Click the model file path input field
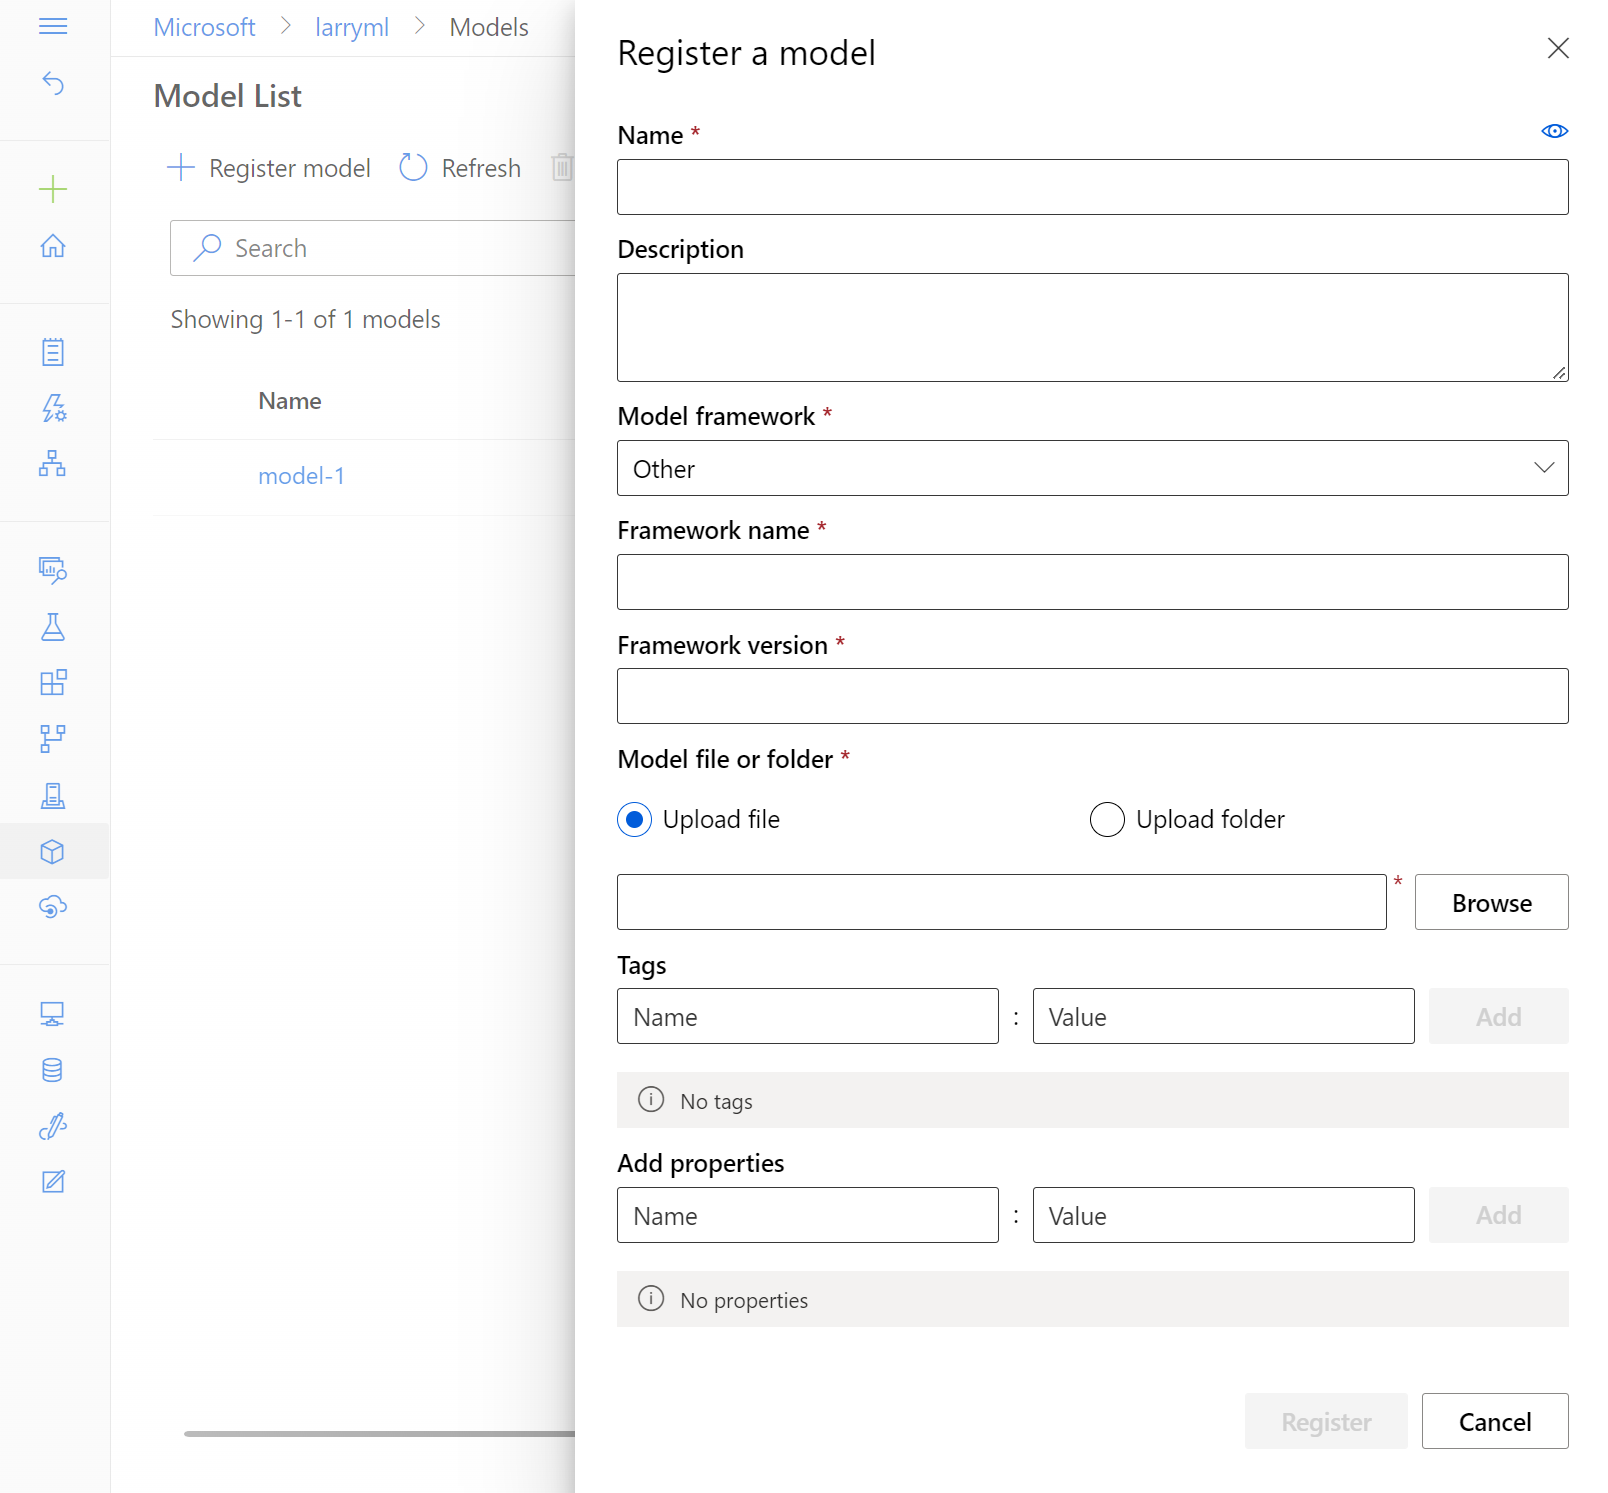This screenshot has height=1493, width=1608. coord(1001,902)
